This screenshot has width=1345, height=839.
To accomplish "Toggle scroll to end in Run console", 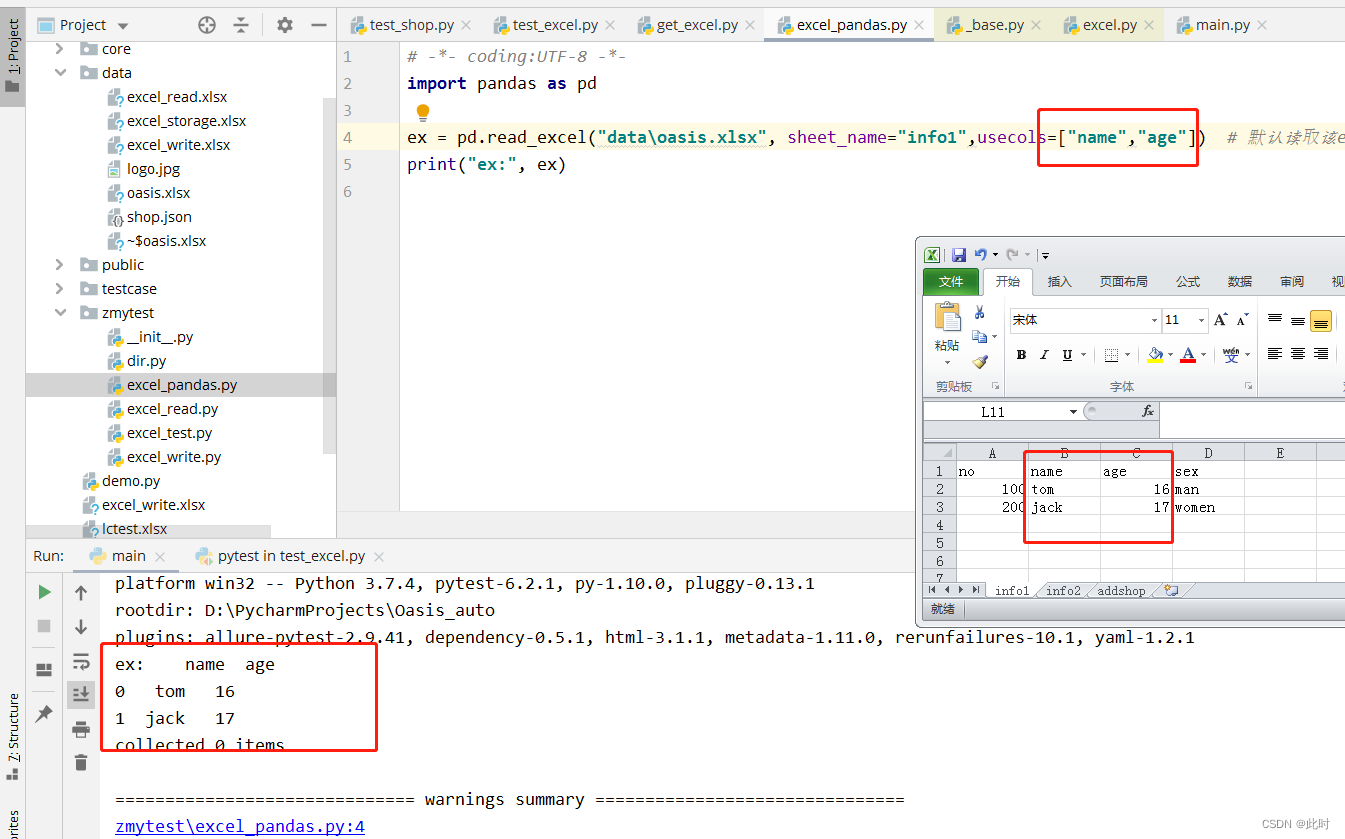I will coord(81,694).
